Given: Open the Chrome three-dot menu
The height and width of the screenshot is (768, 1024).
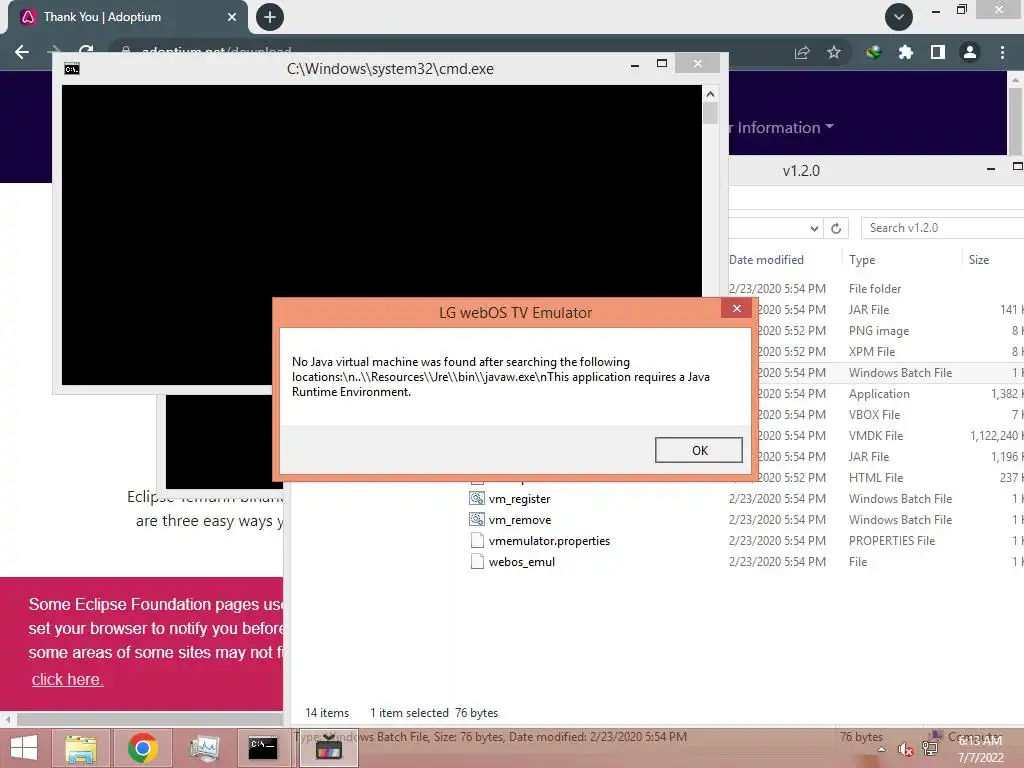Looking at the screenshot, I should pyautogui.click(x=1002, y=52).
